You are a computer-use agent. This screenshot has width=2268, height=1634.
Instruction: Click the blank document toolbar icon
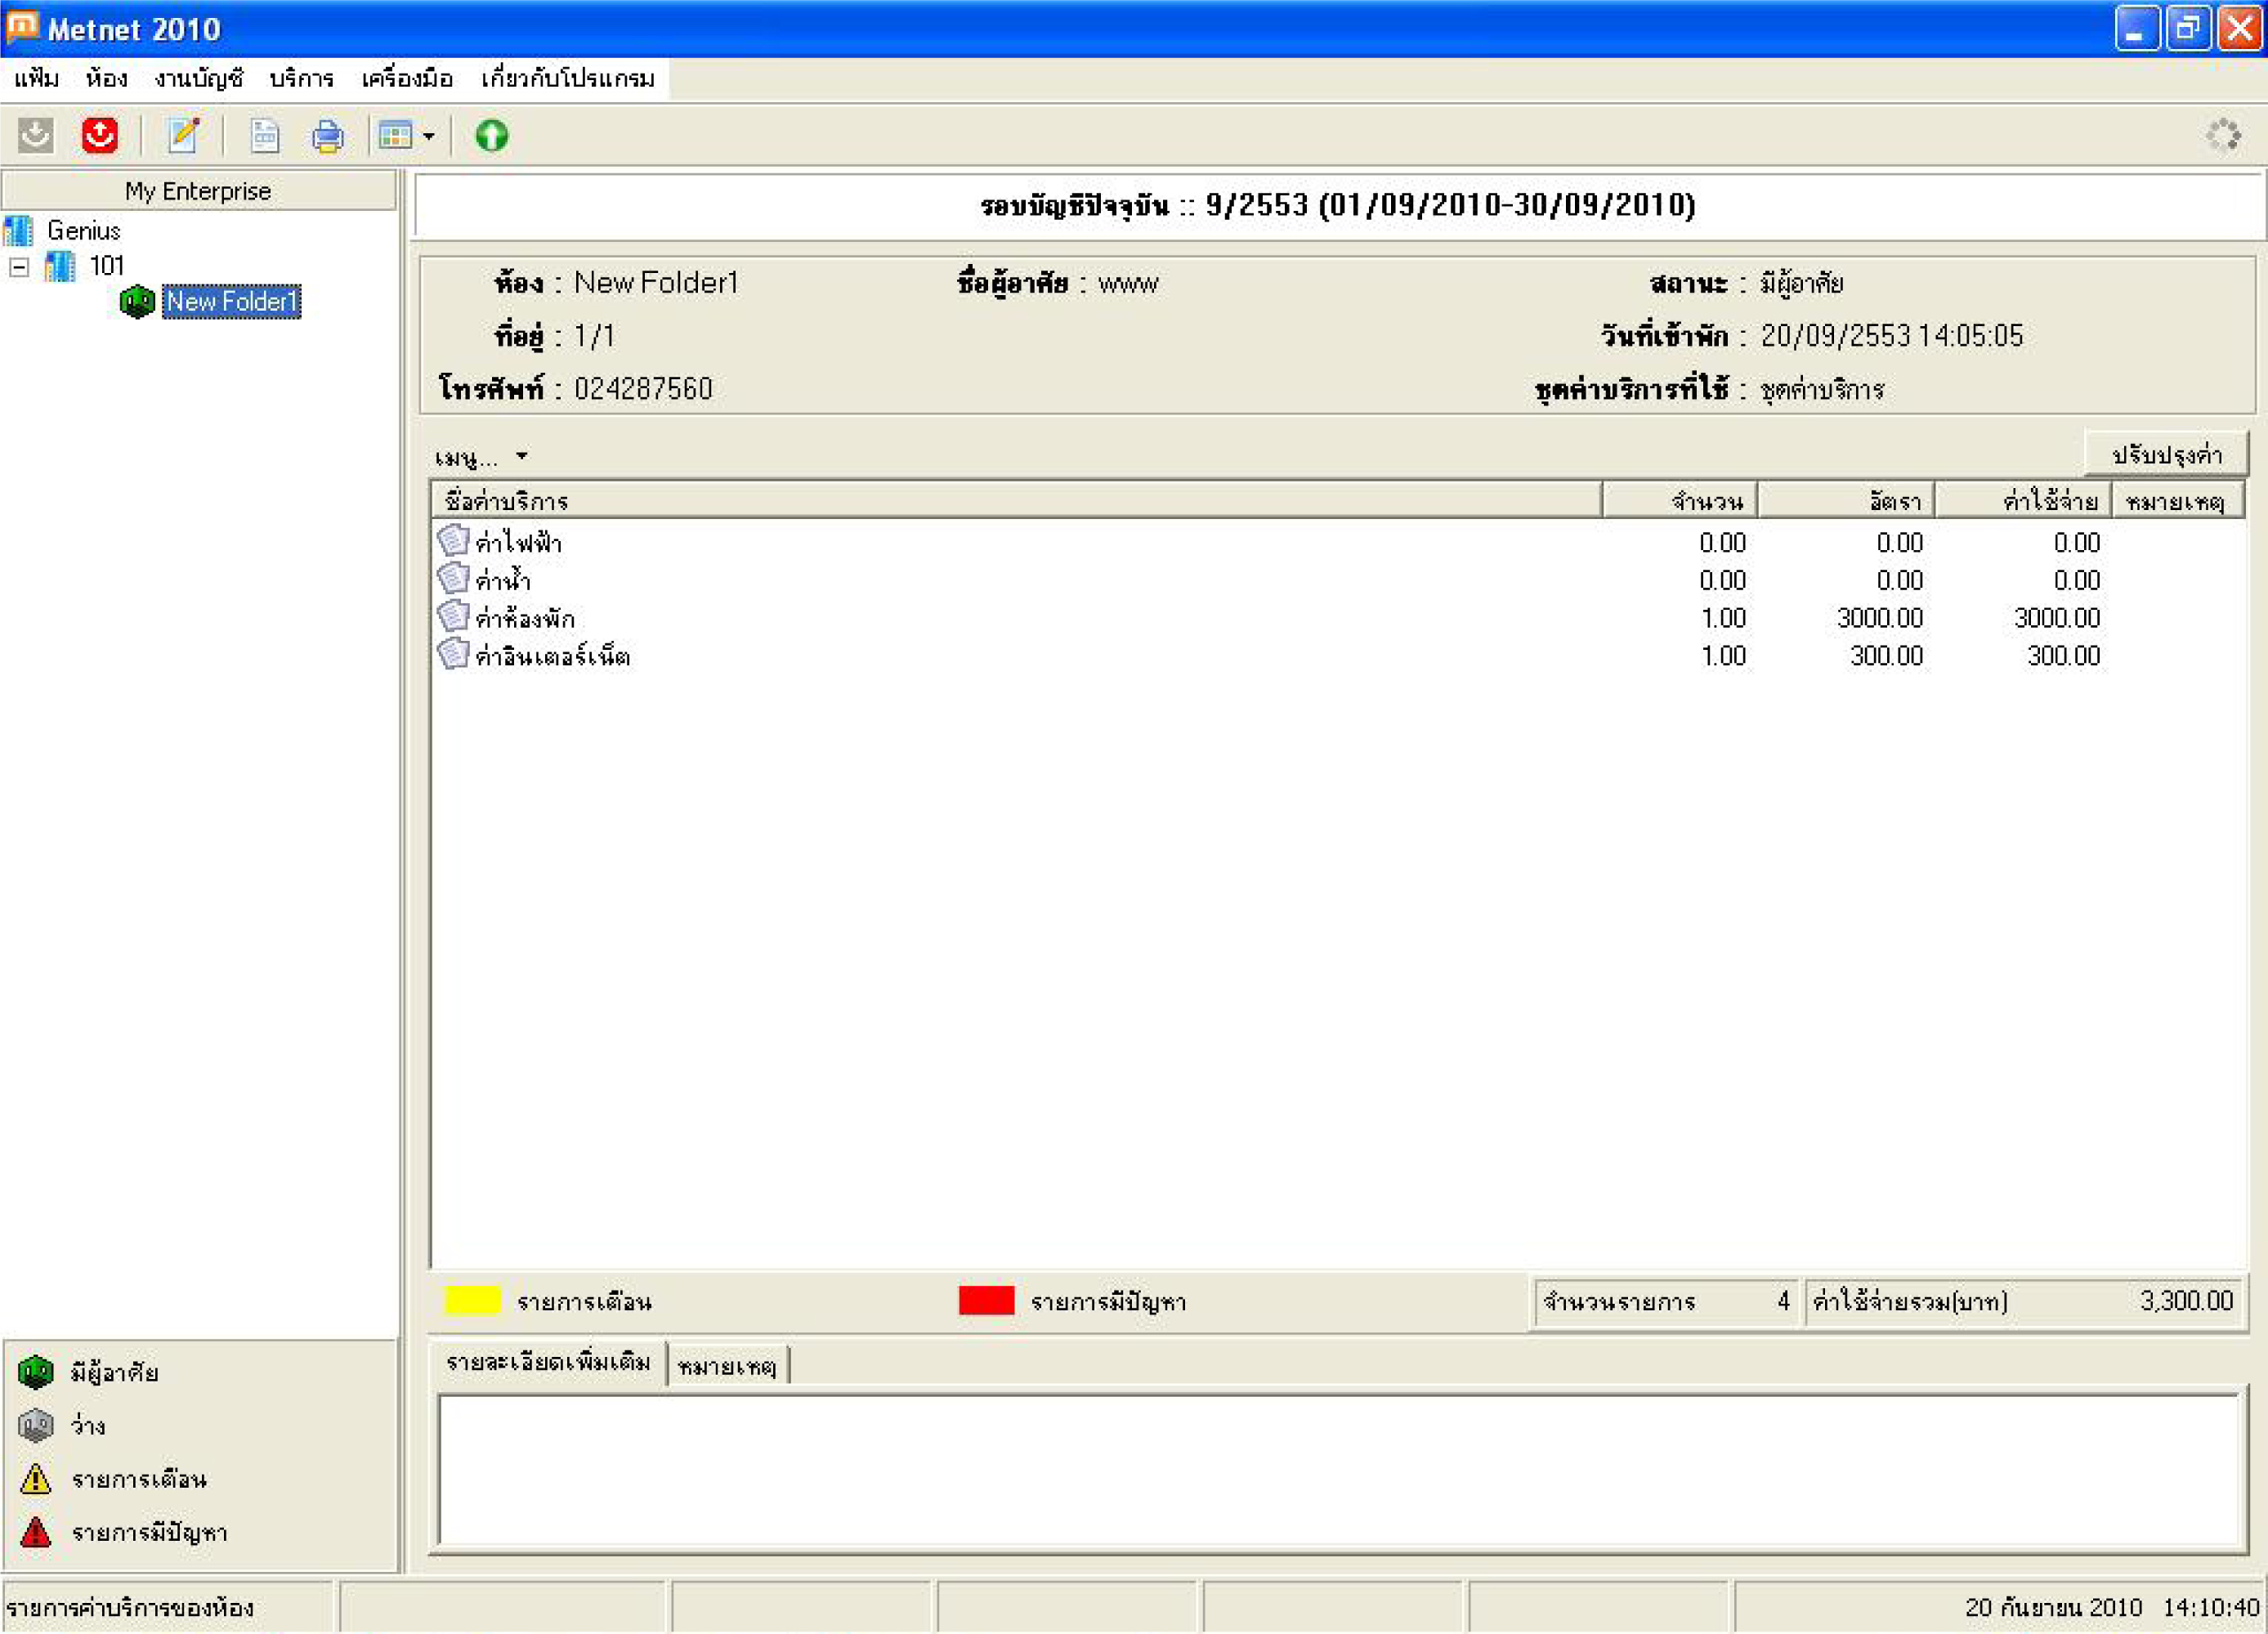pyautogui.click(x=265, y=135)
